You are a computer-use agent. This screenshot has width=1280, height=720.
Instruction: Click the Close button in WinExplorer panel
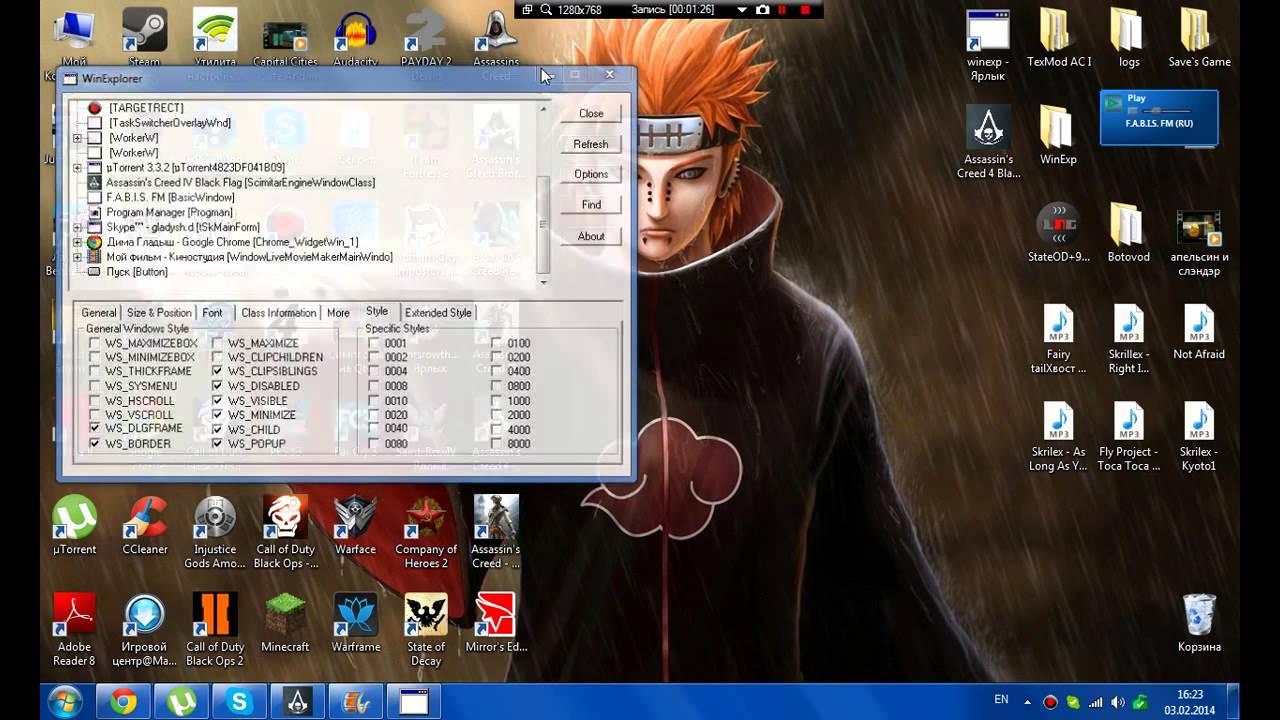click(x=591, y=113)
